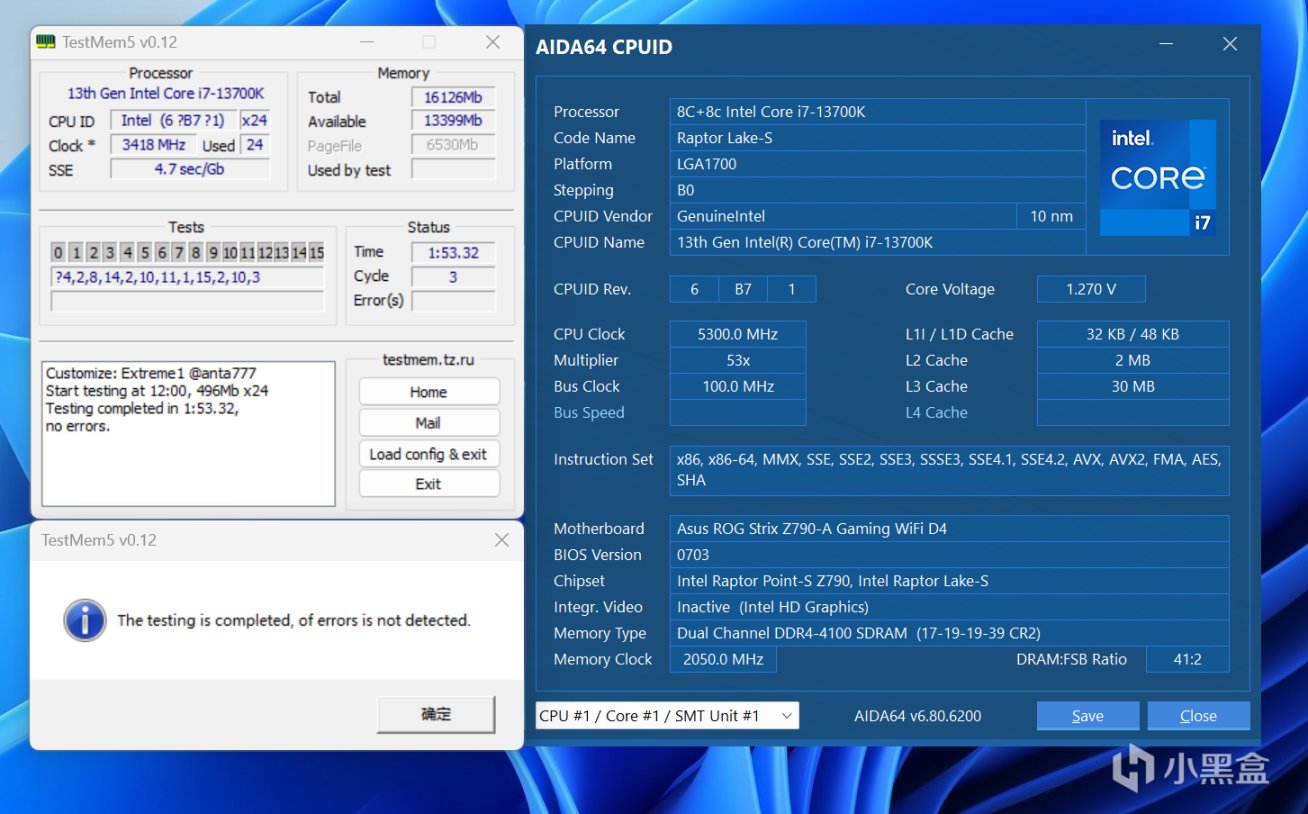Click the PageFile value 6530Mb

click(453, 145)
